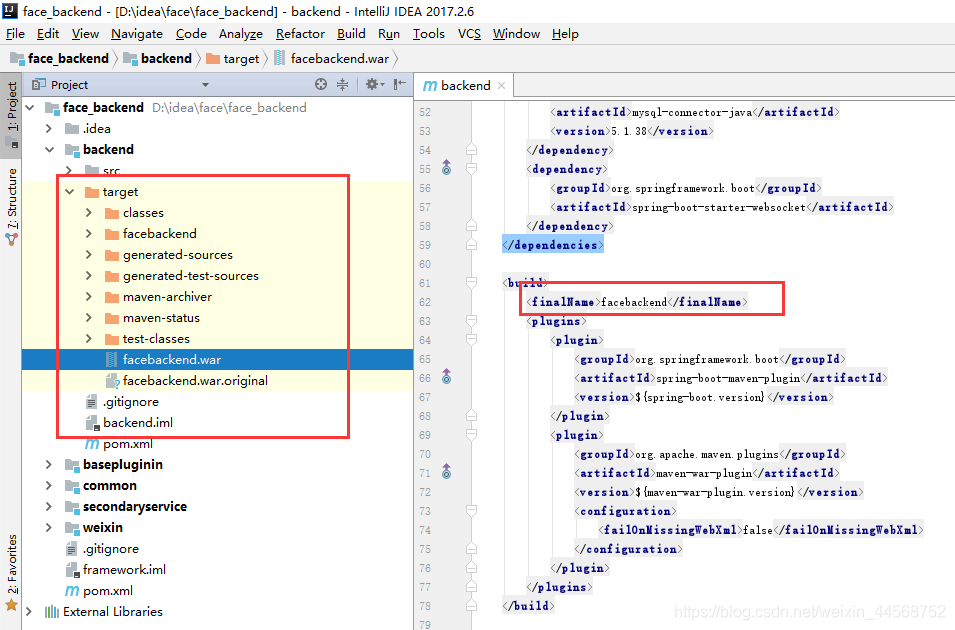Open the Help menu
The height and width of the screenshot is (630, 955).
(x=565, y=34)
